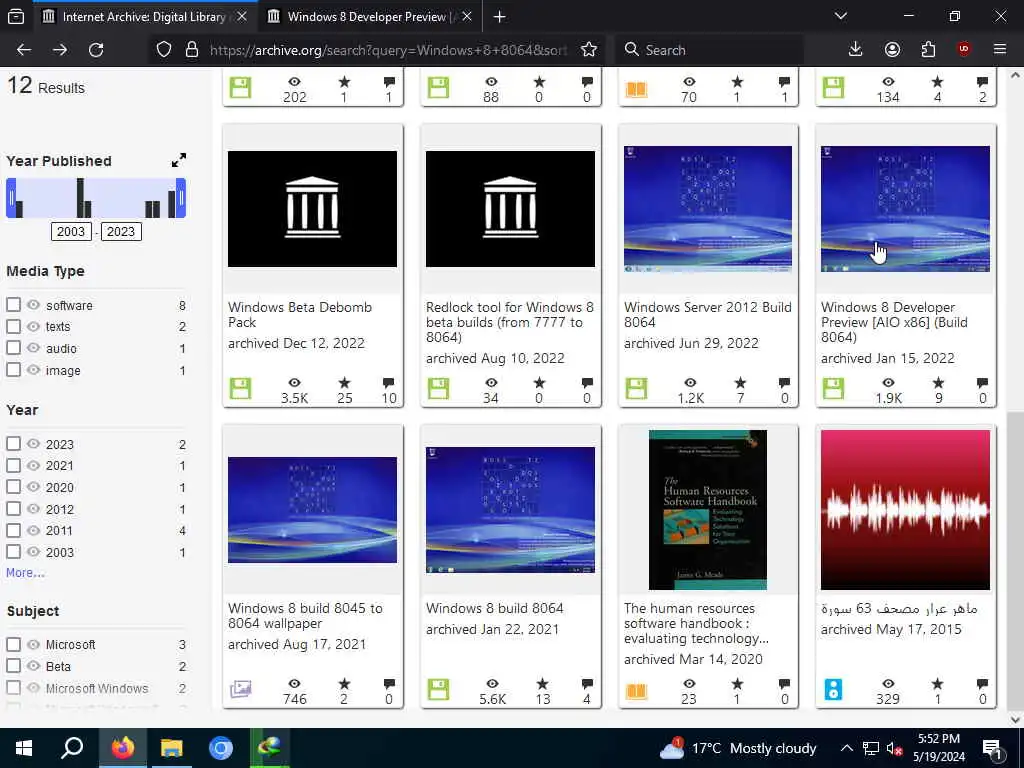Viewport: 1024px width, 768px height.
Task: Click the padlock site information icon
Action: tap(191, 50)
